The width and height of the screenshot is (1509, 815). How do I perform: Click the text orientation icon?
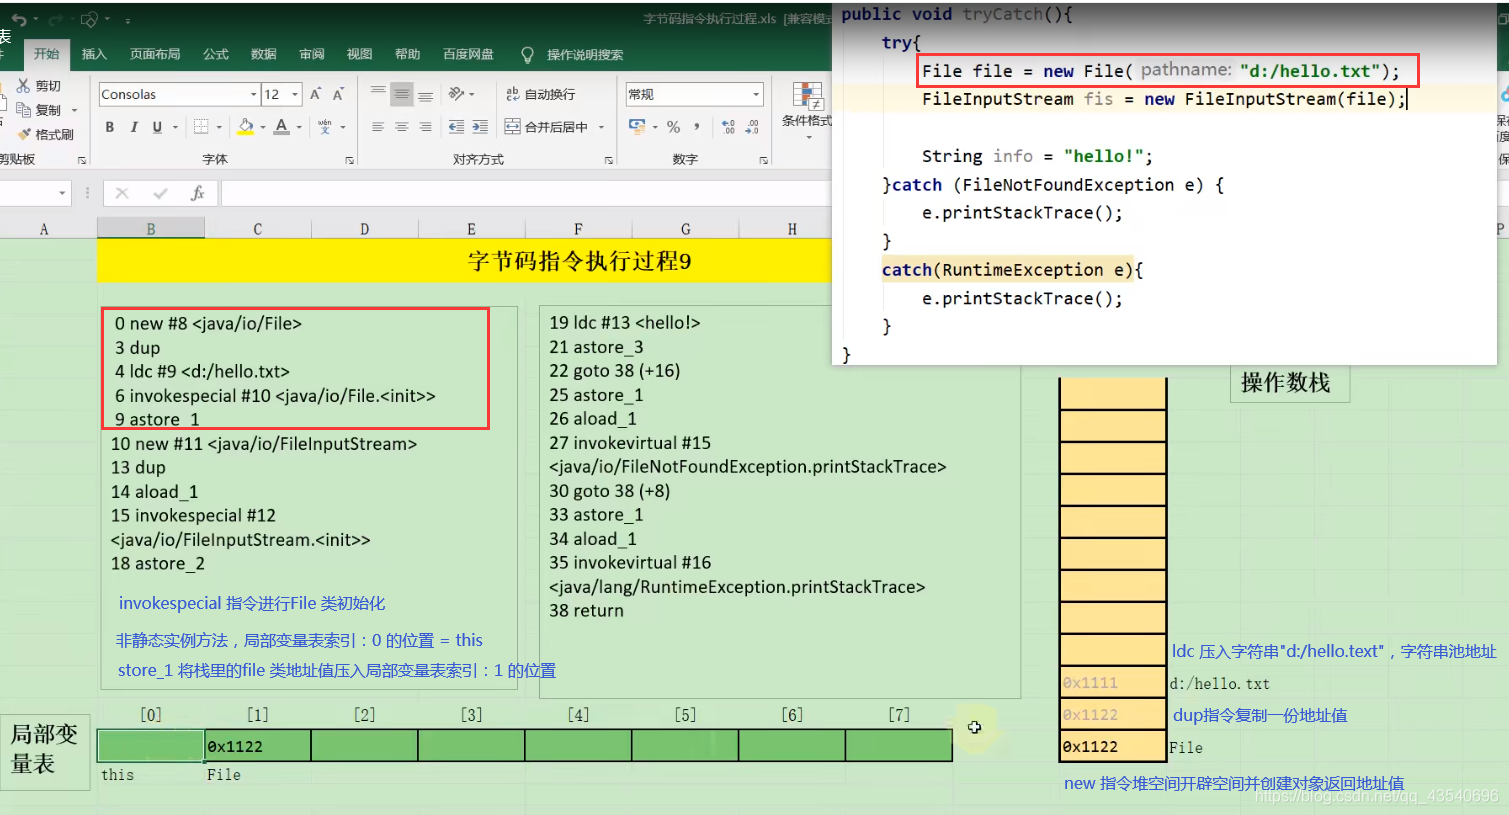(x=456, y=94)
